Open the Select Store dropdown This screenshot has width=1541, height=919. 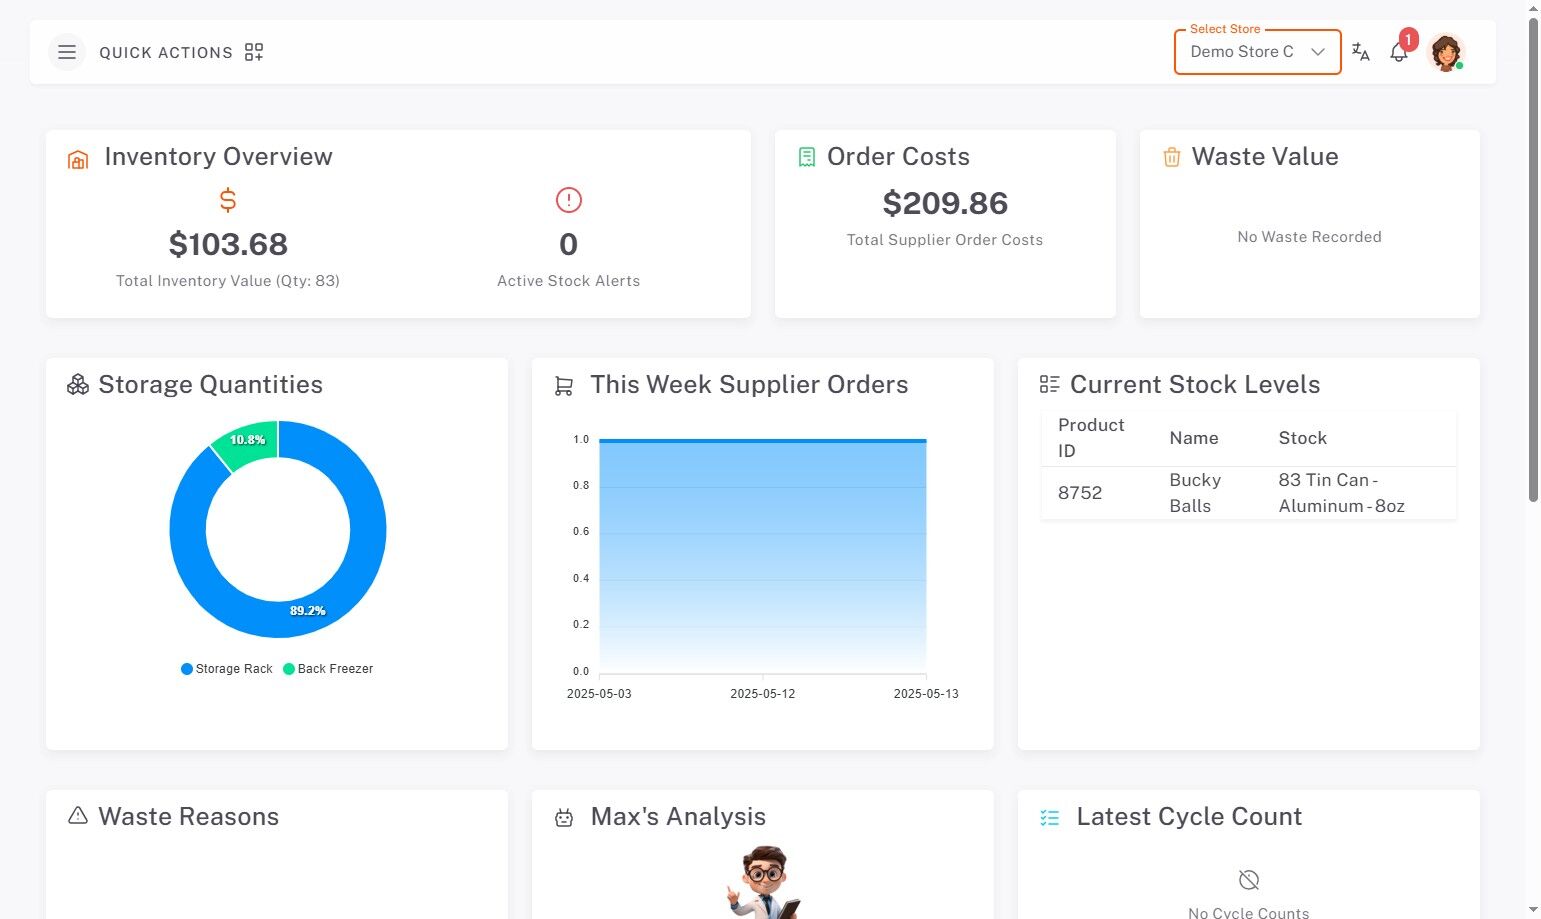[x=1242, y=52]
